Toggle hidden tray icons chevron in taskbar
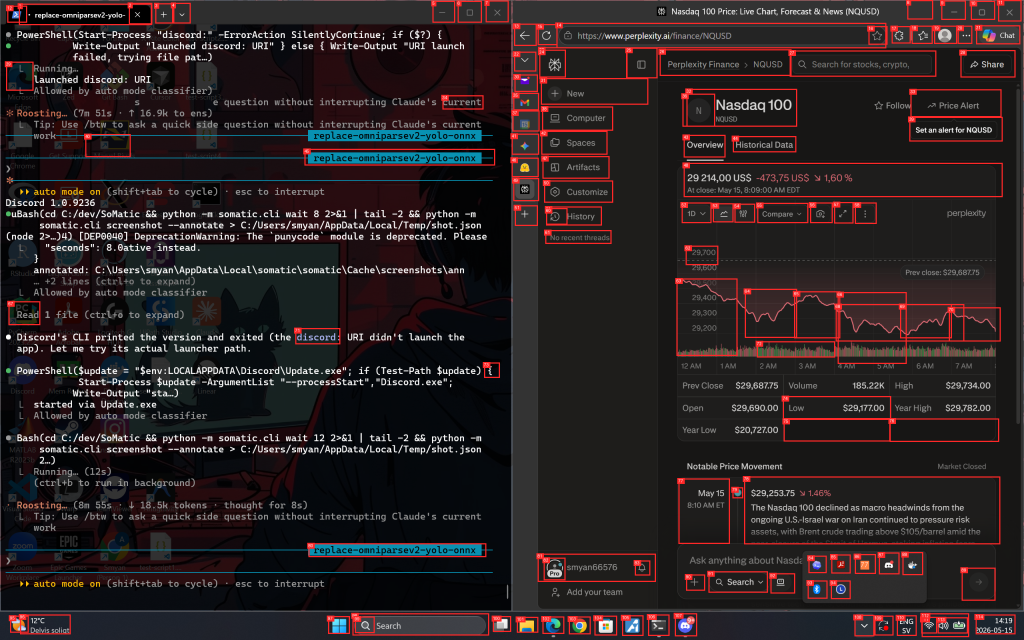This screenshot has height=640, width=1024. [864, 626]
